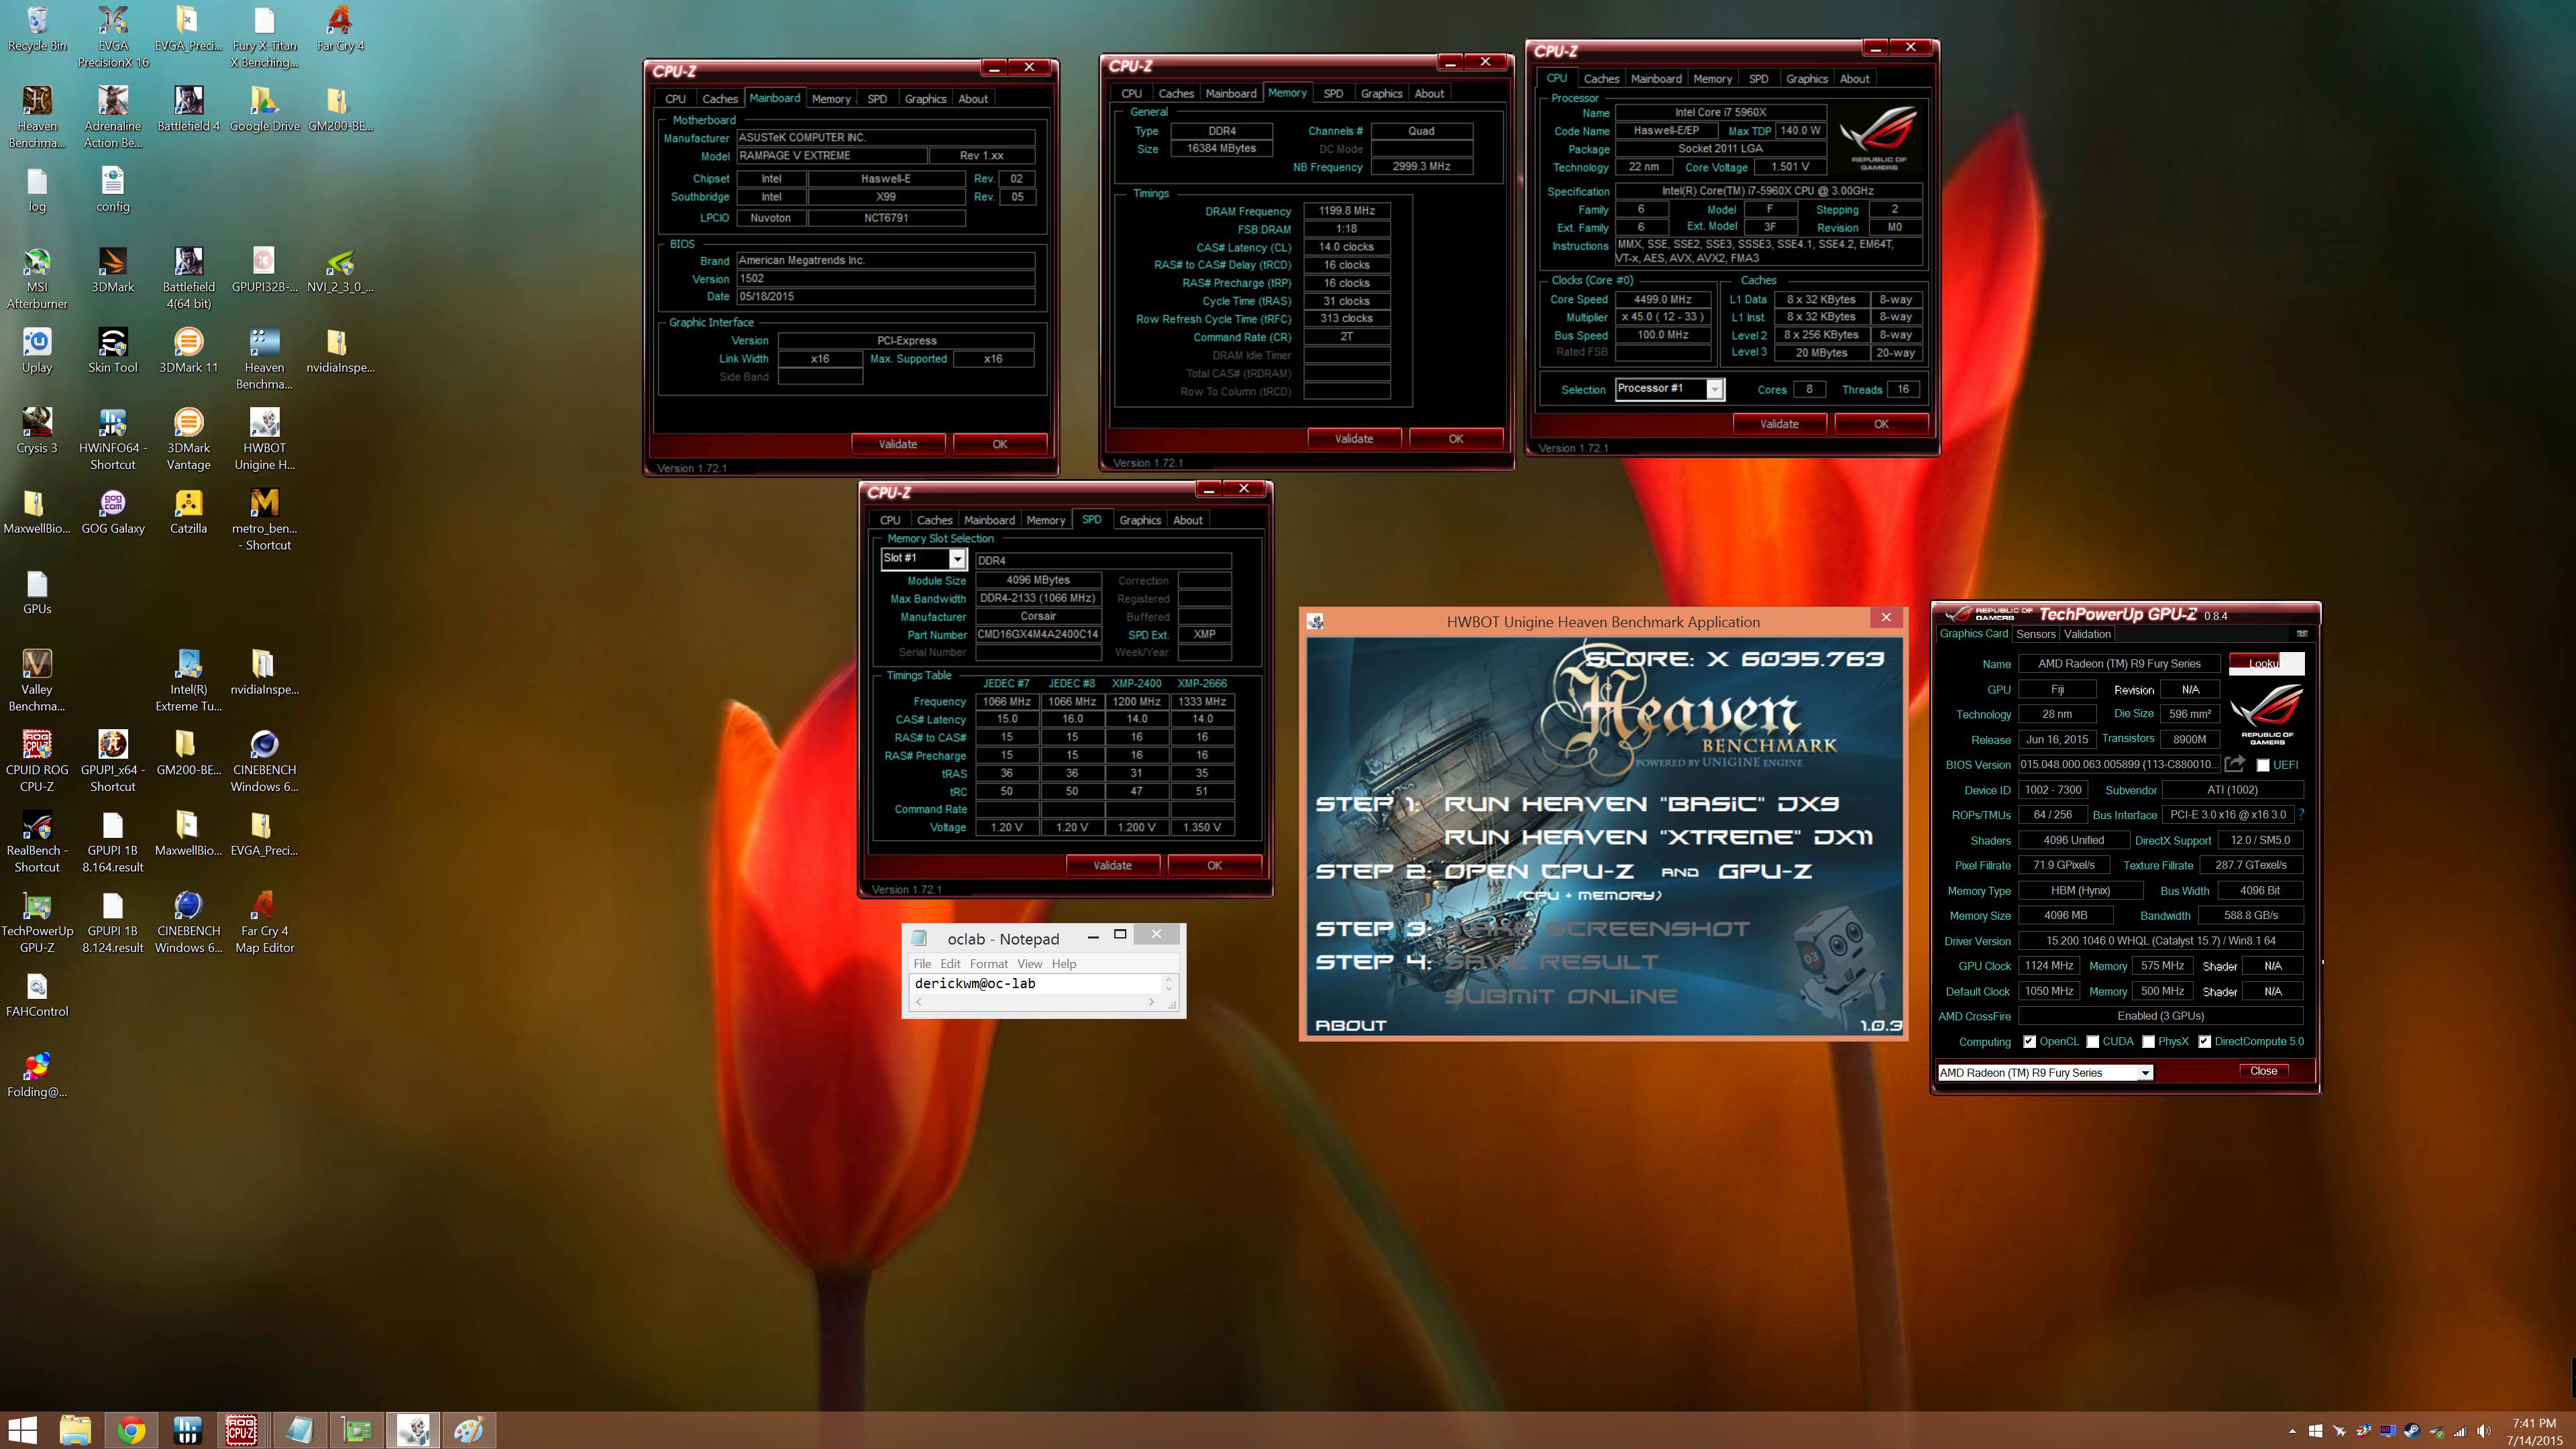This screenshot has height=1449, width=2576.
Task: Click OK in the CPU-tab CPU-Z window
Action: pyautogui.click(x=1880, y=424)
